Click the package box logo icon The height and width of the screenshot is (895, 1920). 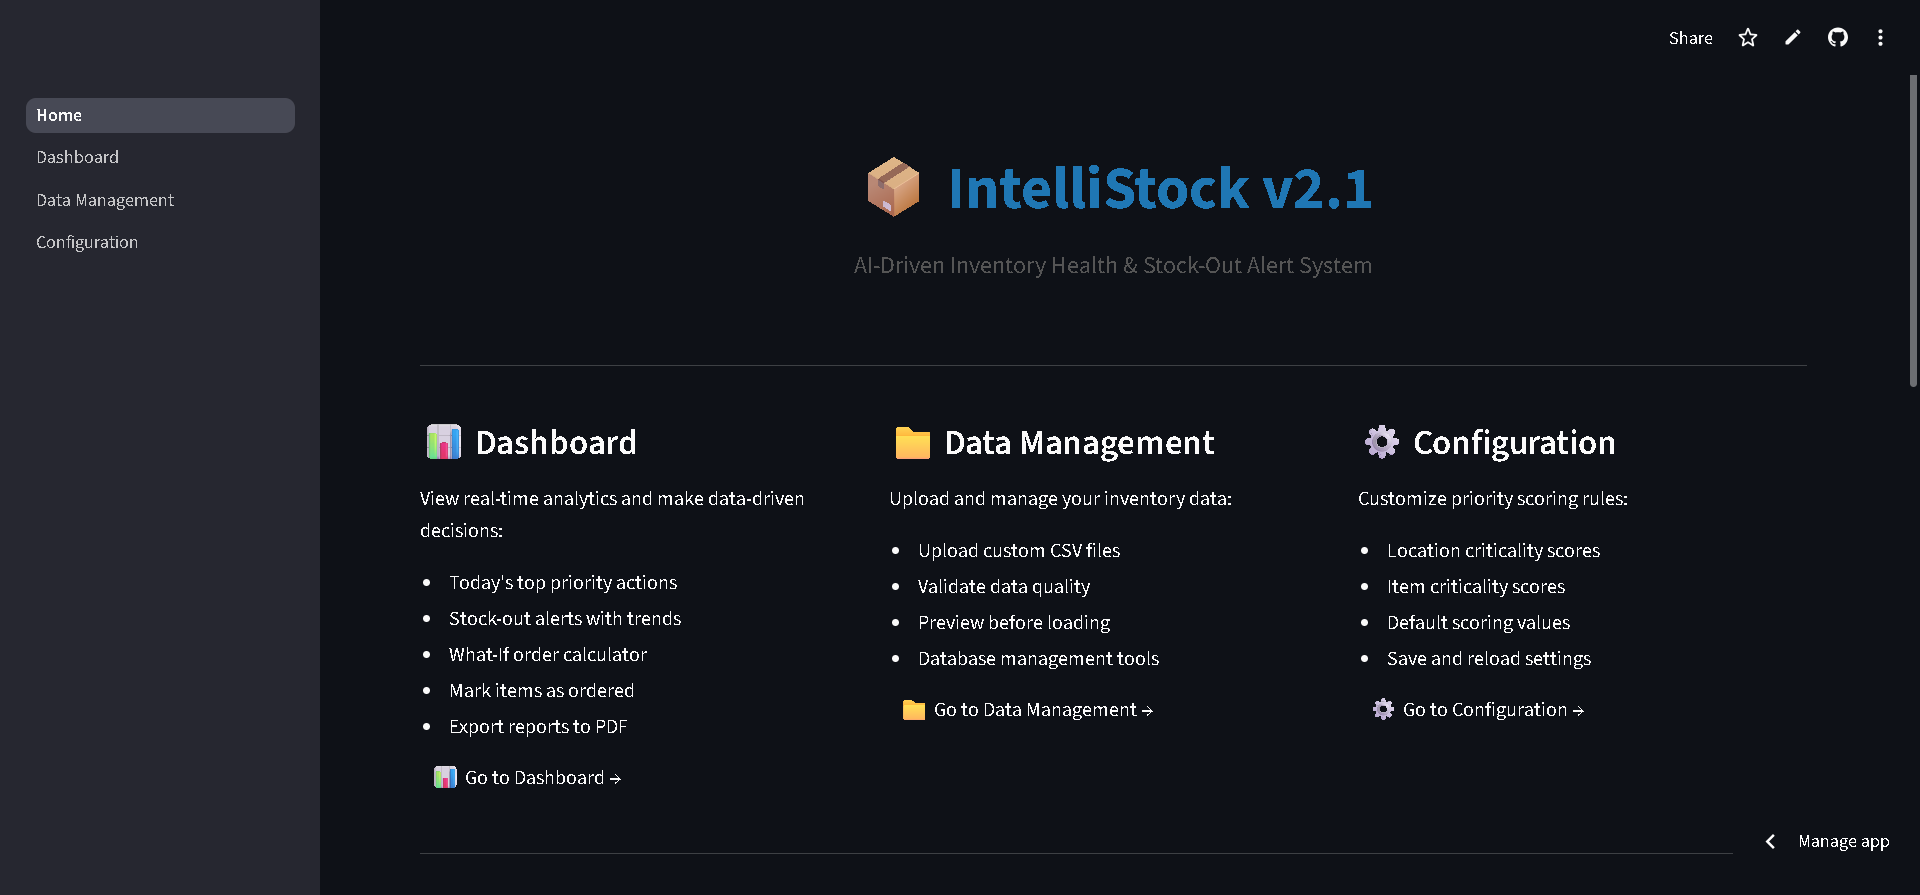click(x=893, y=187)
